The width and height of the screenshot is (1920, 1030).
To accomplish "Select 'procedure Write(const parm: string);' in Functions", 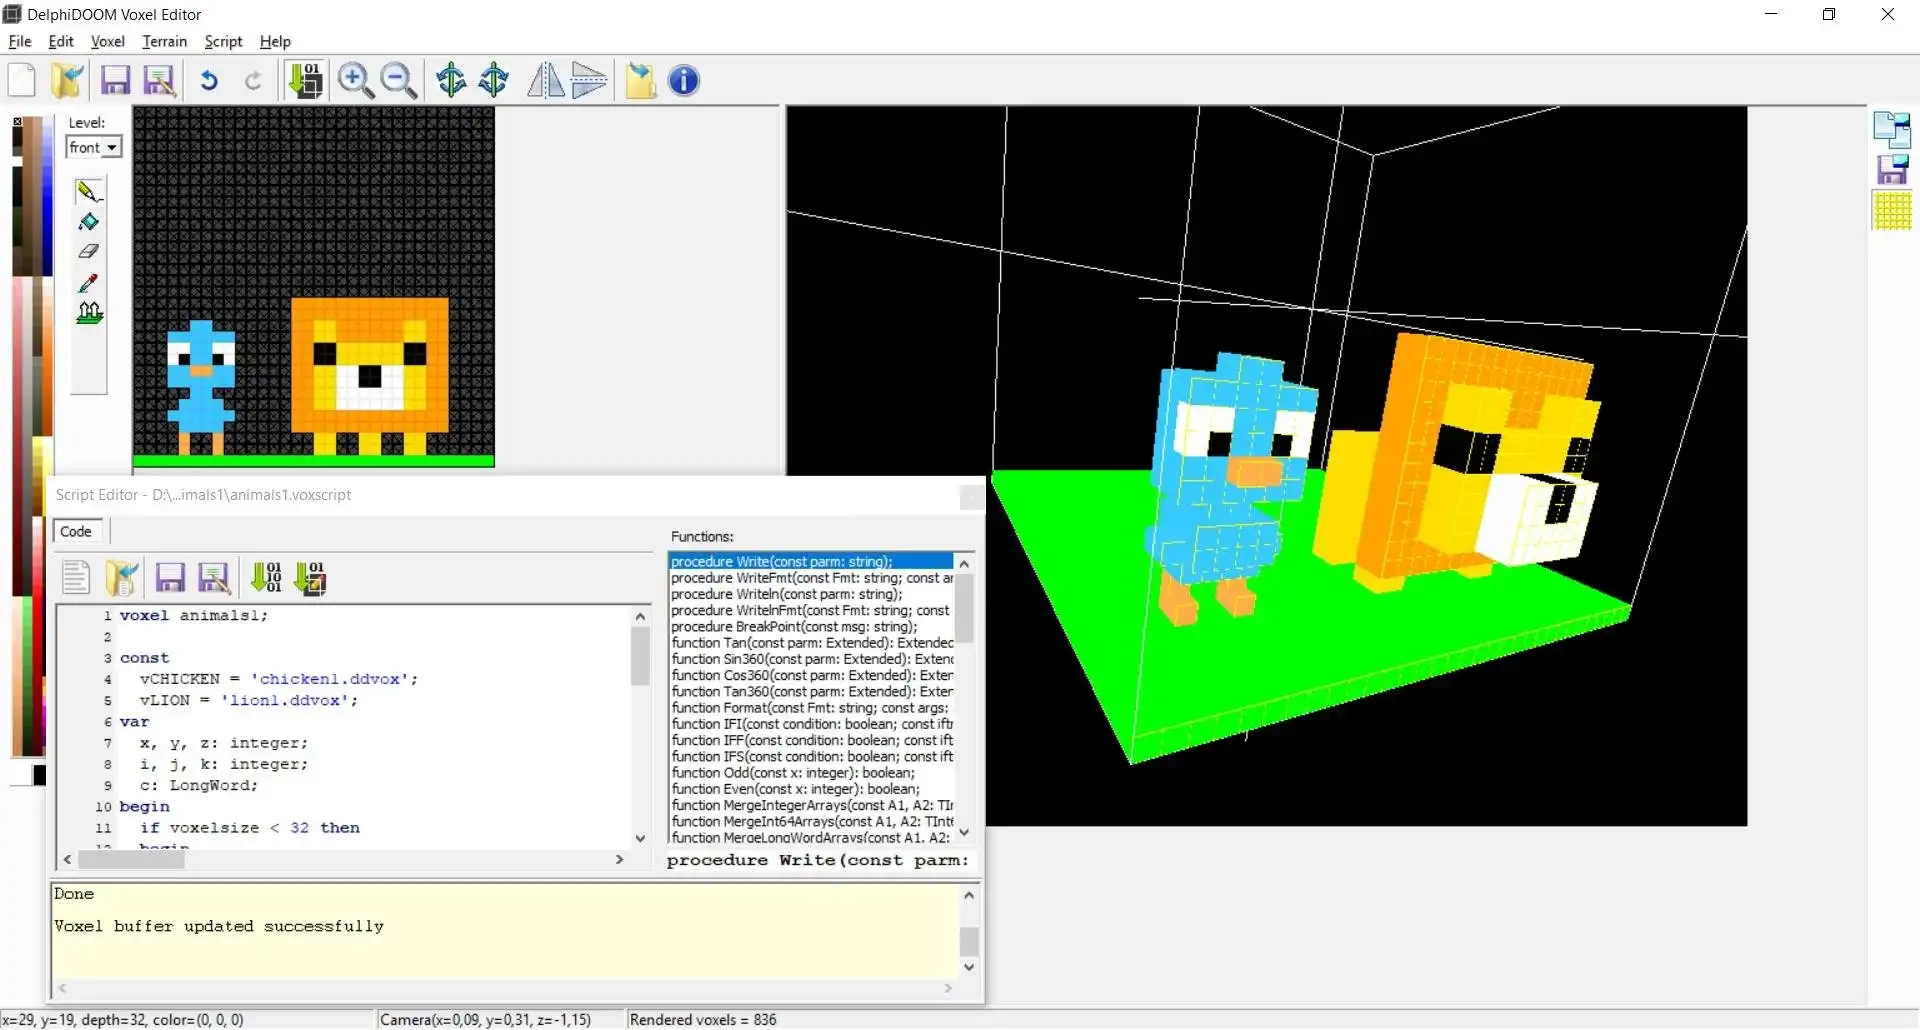I will point(811,561).
